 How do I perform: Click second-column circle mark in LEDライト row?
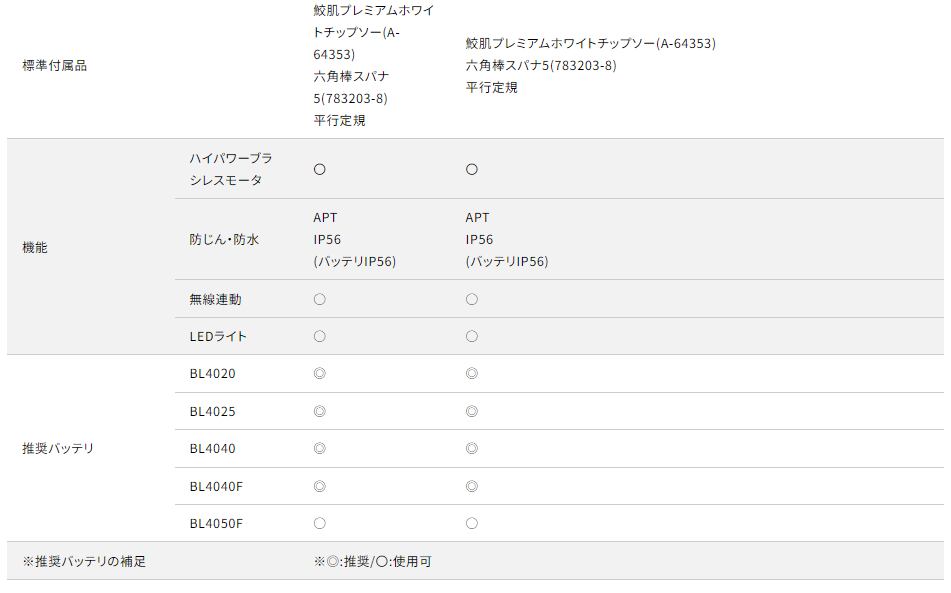click(x=471, y=336)
